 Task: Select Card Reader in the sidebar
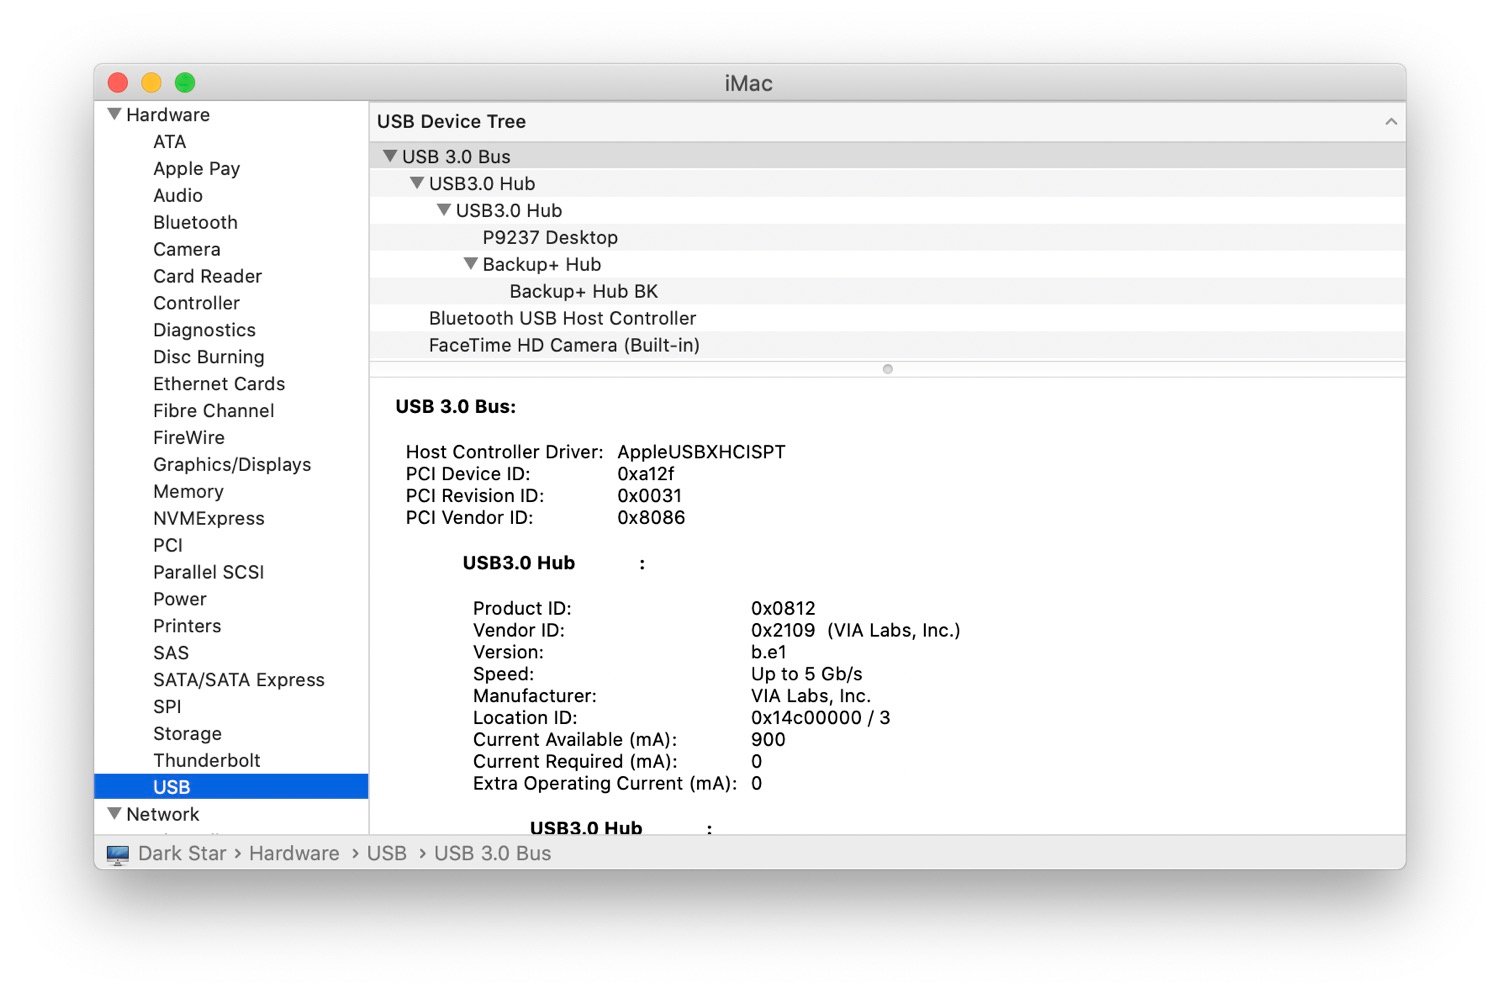tap(207, 276)
